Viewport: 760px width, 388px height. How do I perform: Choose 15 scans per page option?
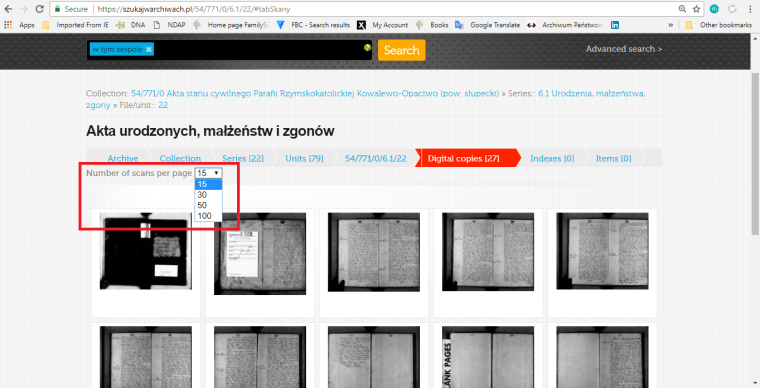point(208,184)
